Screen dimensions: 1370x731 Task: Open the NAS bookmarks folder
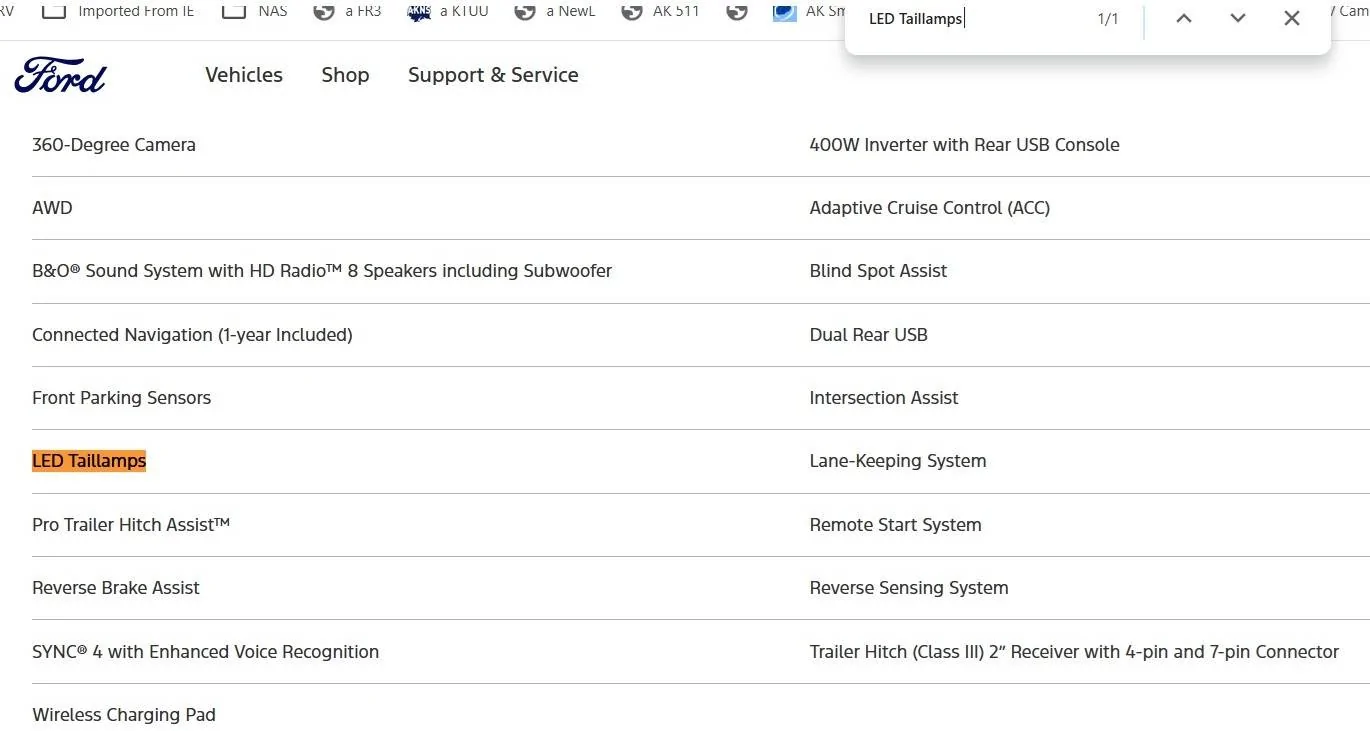point(254,11)
